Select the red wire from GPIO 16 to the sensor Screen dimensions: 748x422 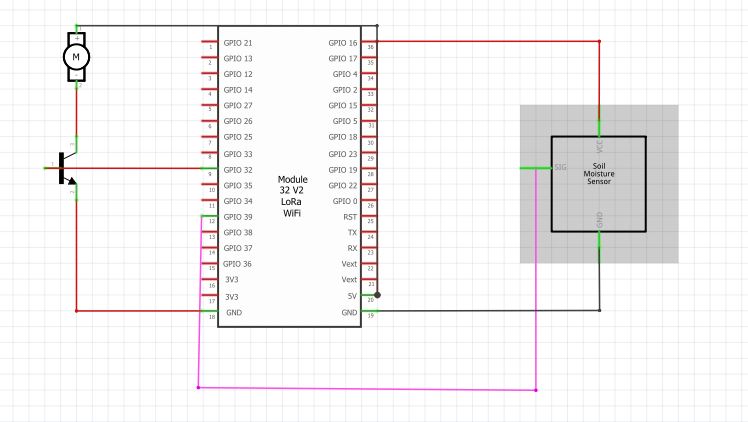pos(490,42)
